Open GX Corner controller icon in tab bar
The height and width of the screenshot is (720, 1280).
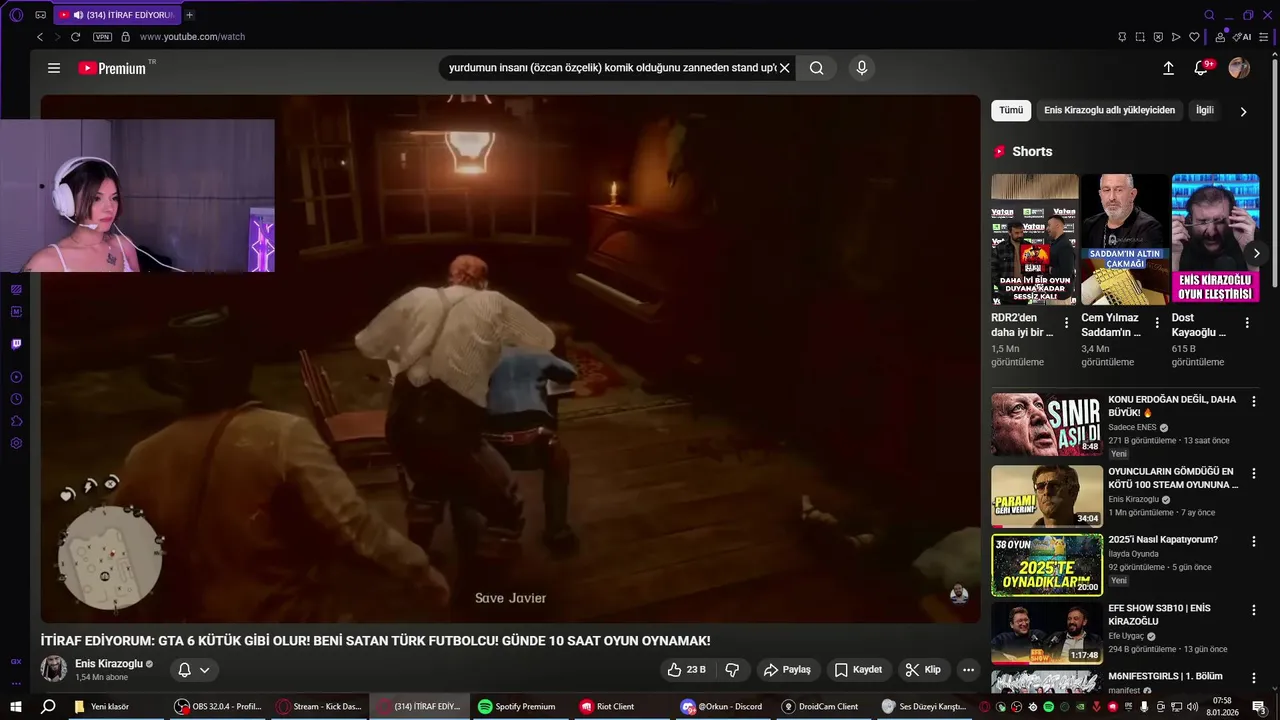[x=40, y=15]
